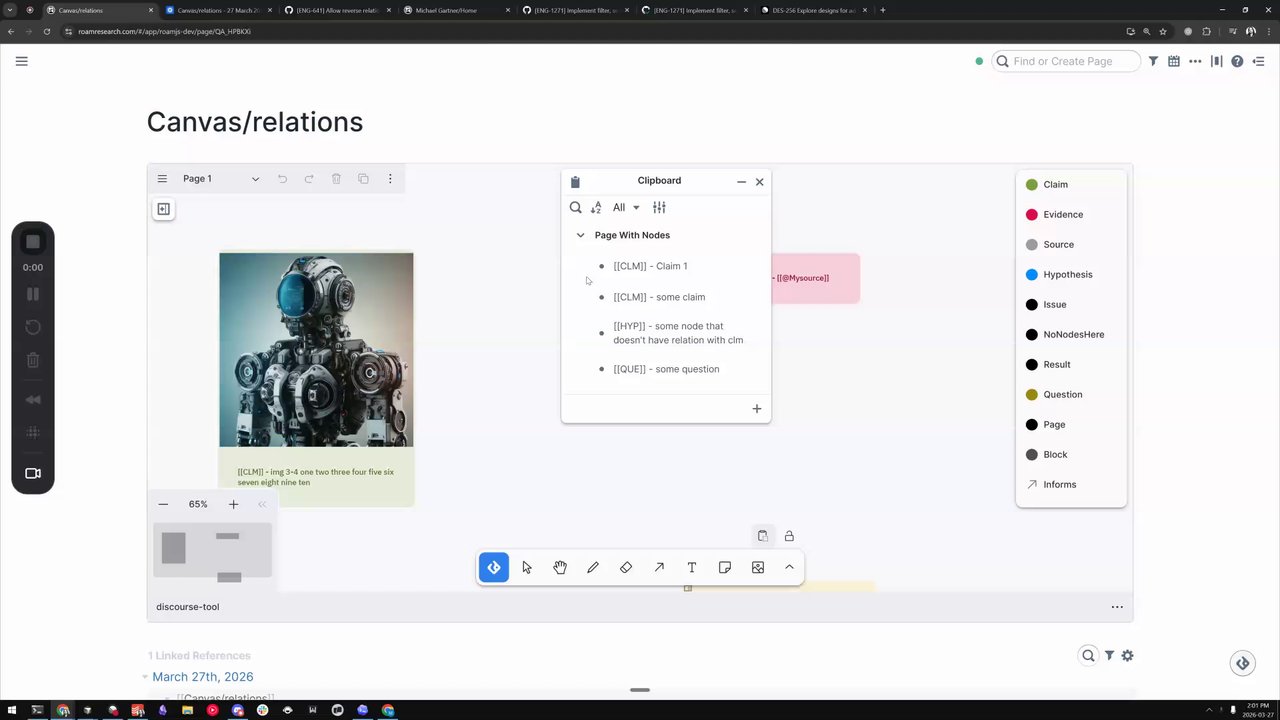Open the March 27th, 2026 reference
Image resolution: width=1280 pixels, height=720 pixels.
[203, 677]
